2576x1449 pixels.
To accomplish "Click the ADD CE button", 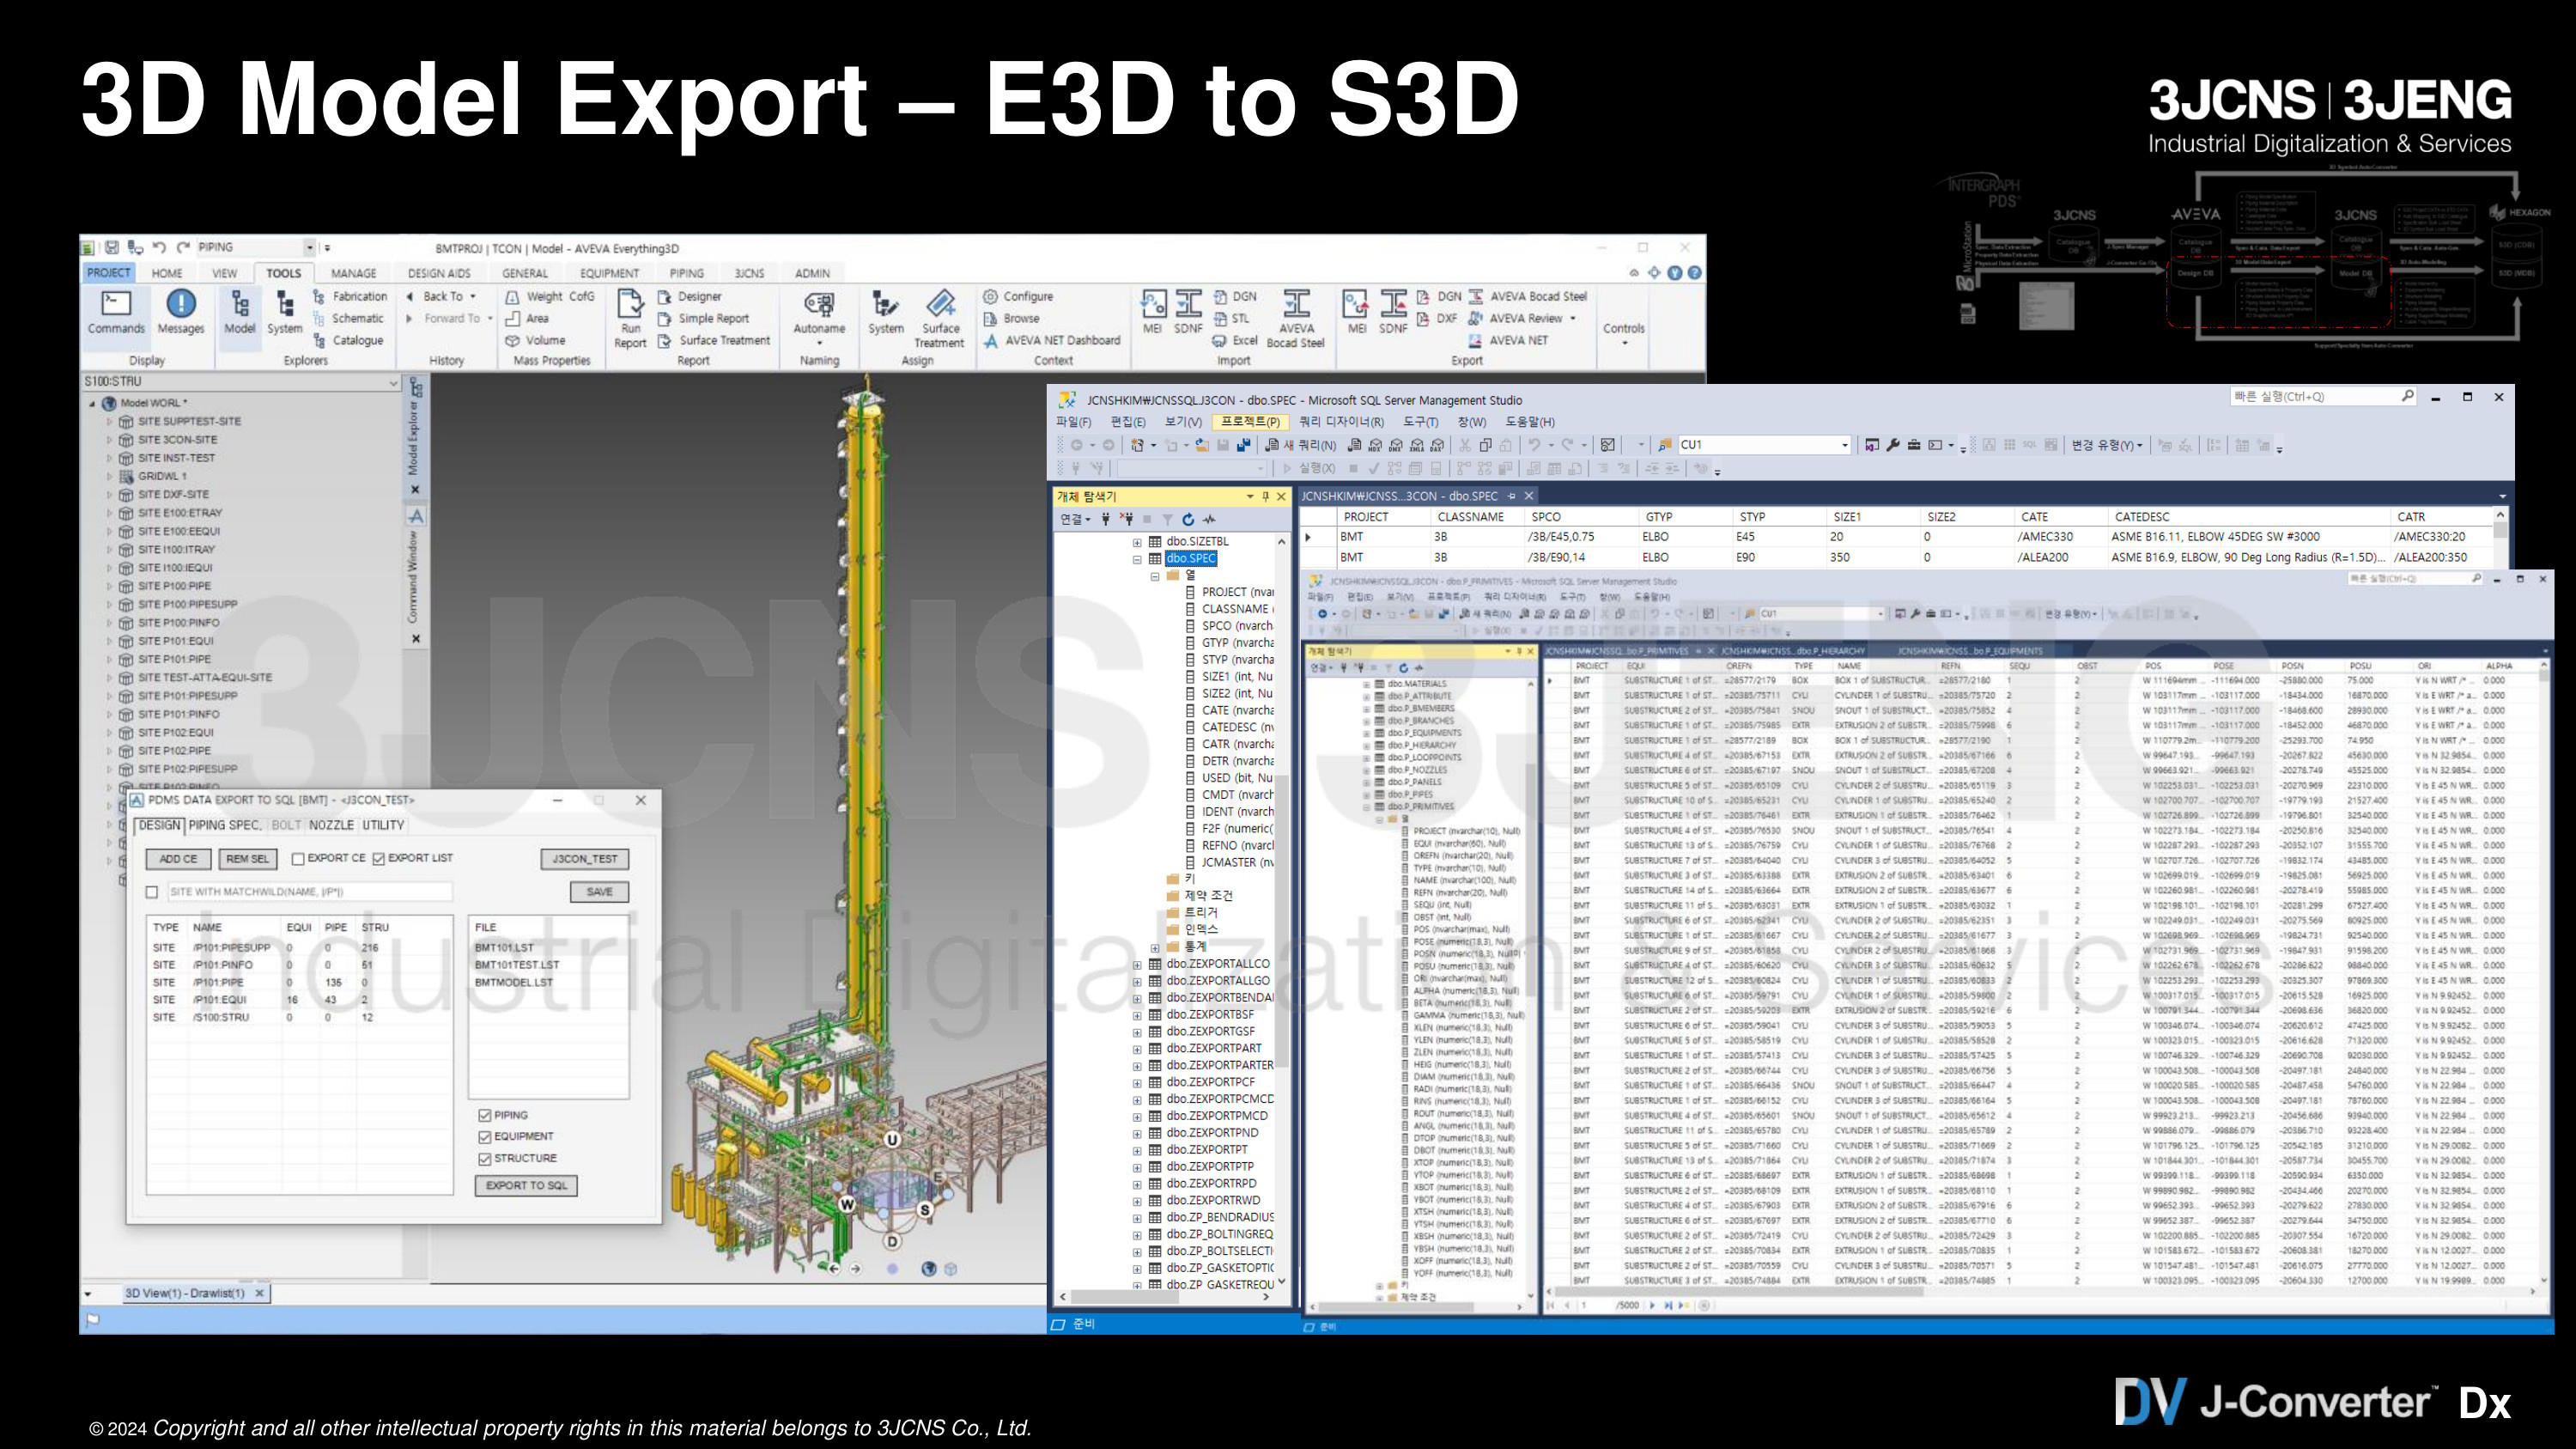I will point(179,859).
